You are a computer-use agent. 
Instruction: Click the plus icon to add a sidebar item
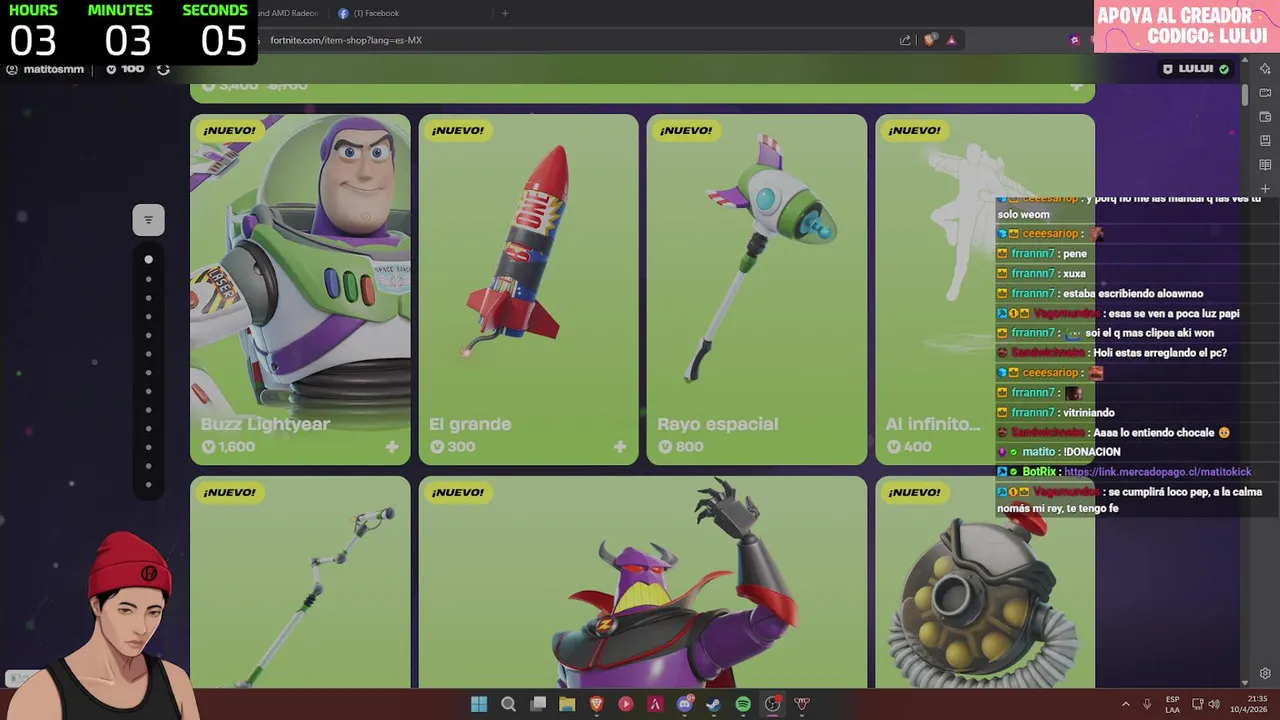pyautogui.click(x=1265, y=188)
